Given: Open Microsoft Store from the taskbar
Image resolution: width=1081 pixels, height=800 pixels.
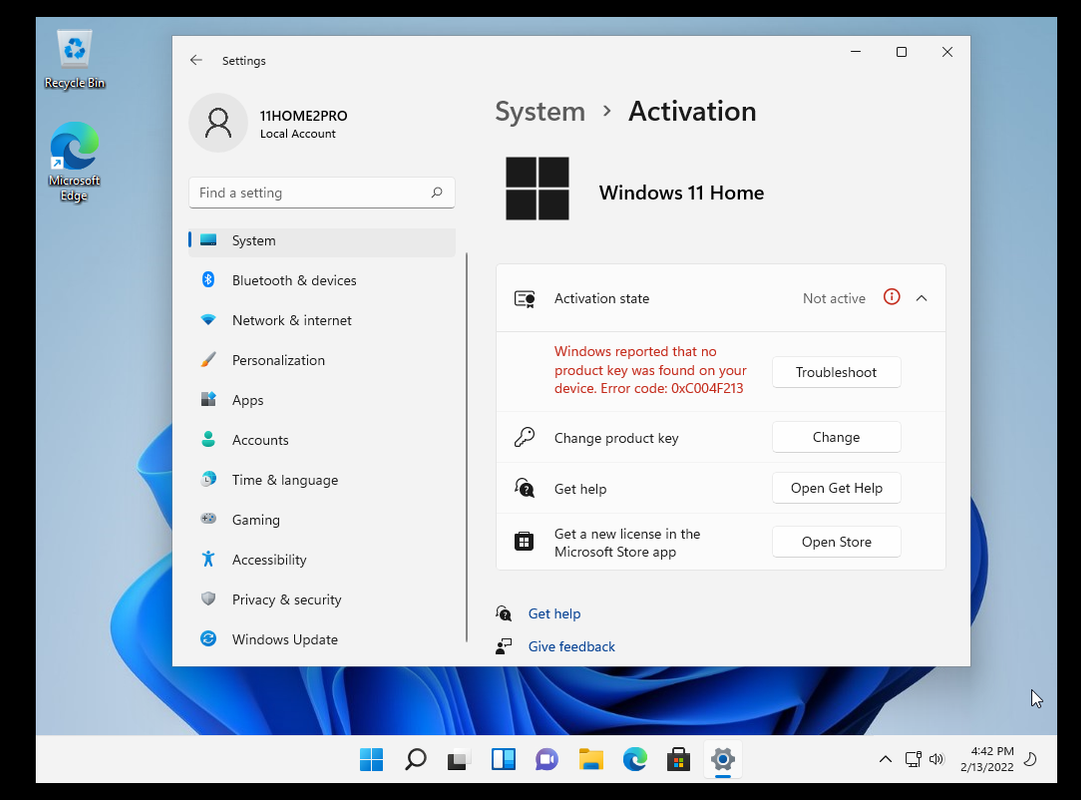Looking at the screenshot, I should tap(678, 759).
